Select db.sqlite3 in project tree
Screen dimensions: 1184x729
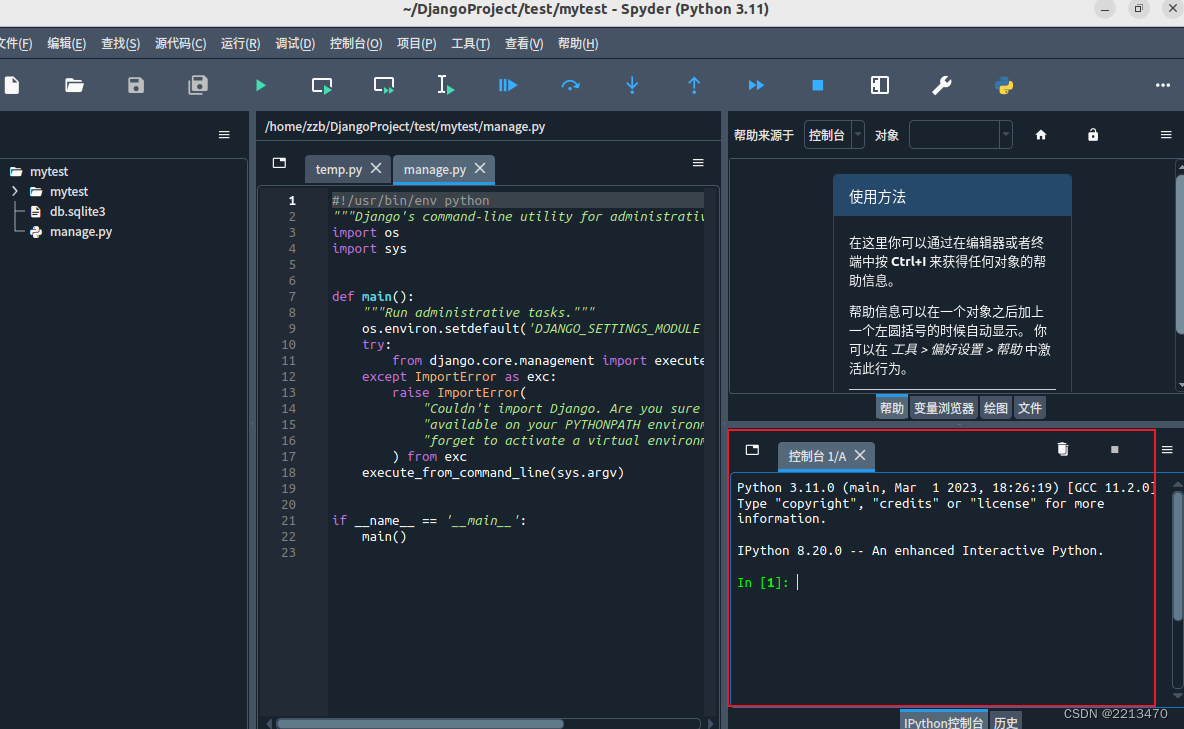(77, 212)
